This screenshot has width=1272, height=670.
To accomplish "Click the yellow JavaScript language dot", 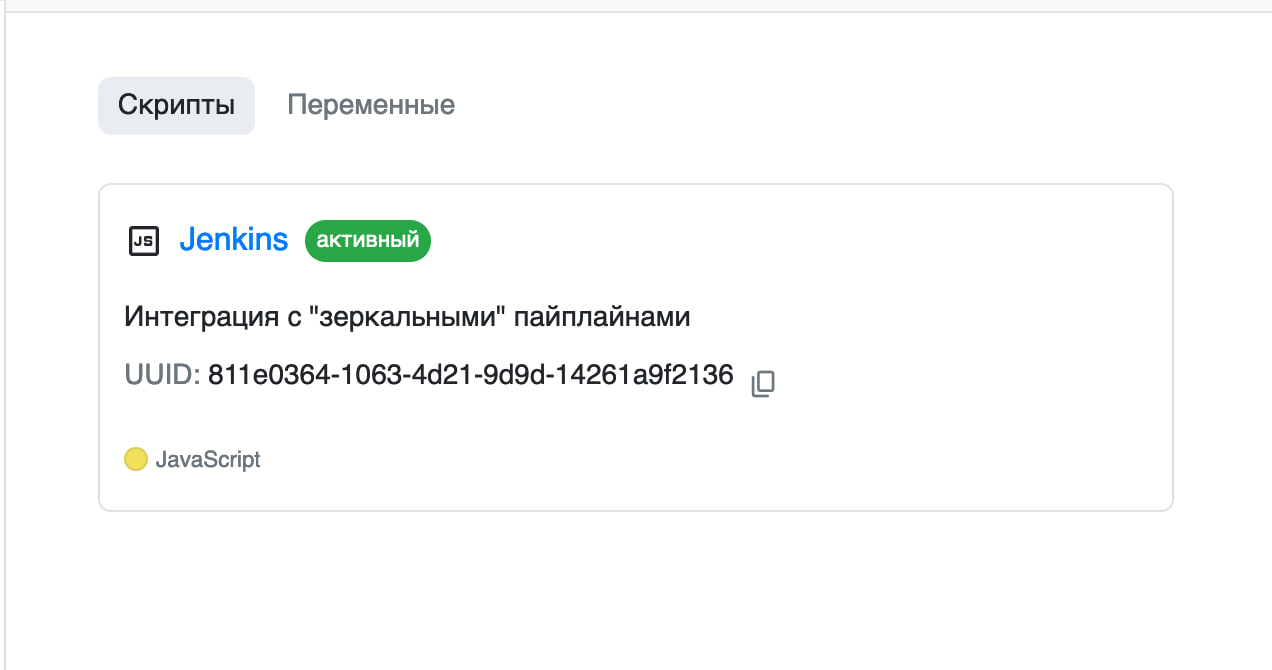I will coord(136,459).
